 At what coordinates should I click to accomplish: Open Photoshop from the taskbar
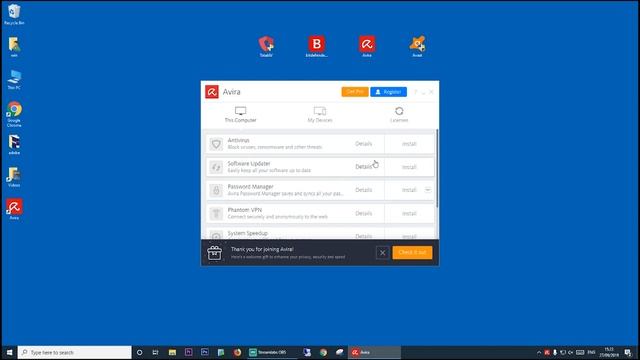(x=204, y=352)
